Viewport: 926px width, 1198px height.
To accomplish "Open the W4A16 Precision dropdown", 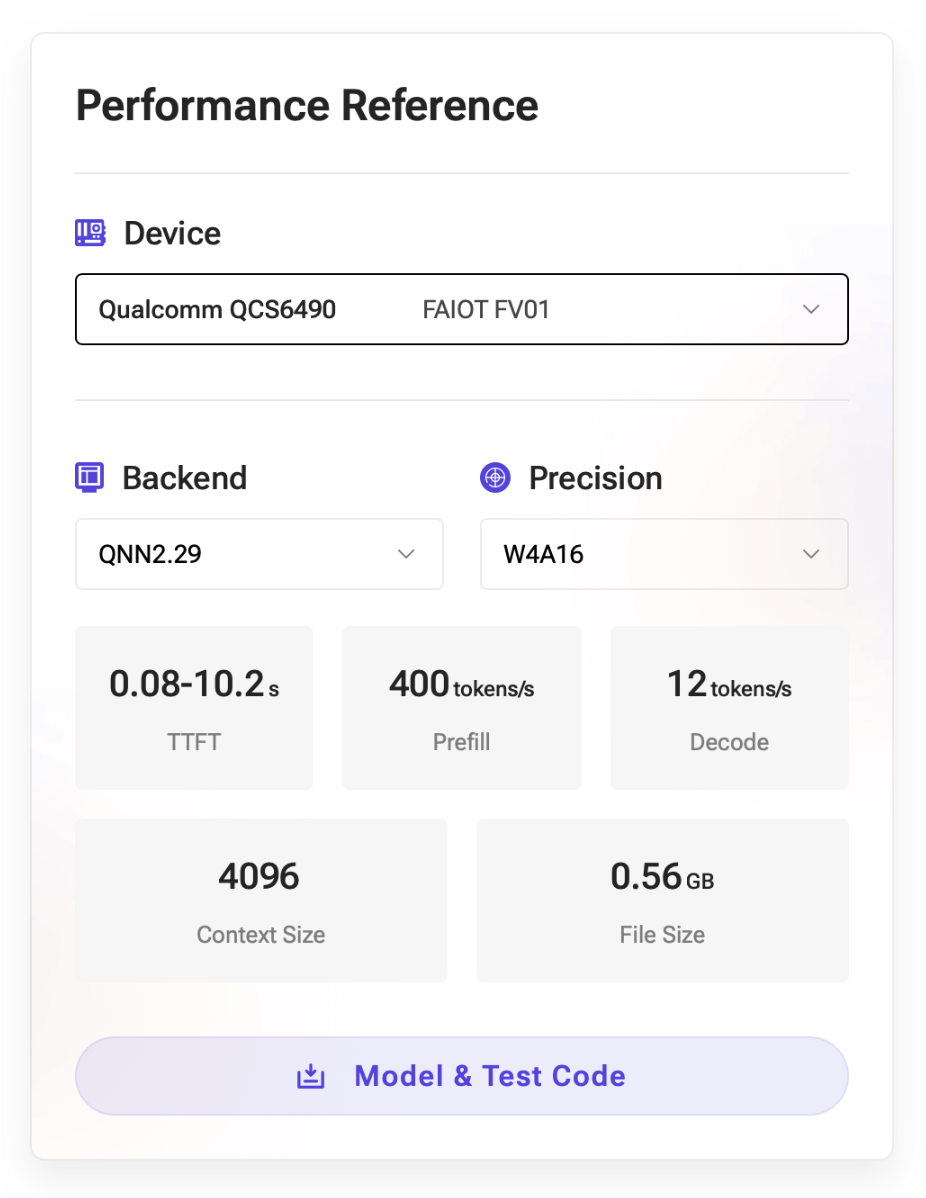I will 664,554.
